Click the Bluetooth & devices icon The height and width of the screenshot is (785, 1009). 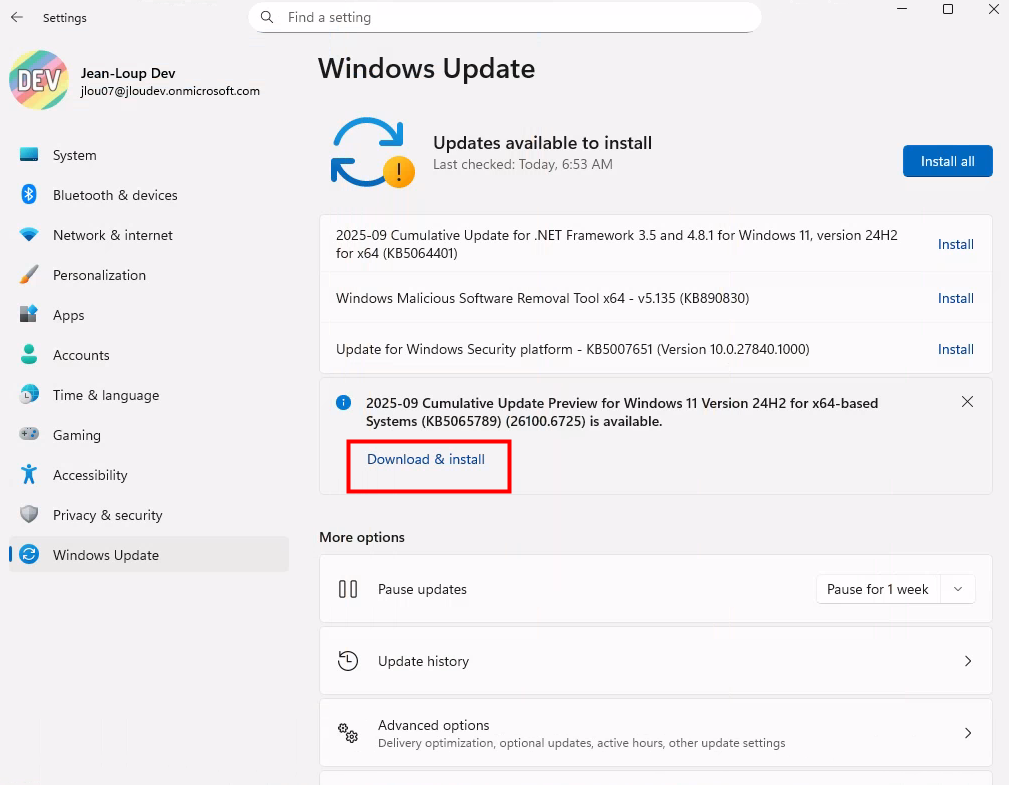29,195
